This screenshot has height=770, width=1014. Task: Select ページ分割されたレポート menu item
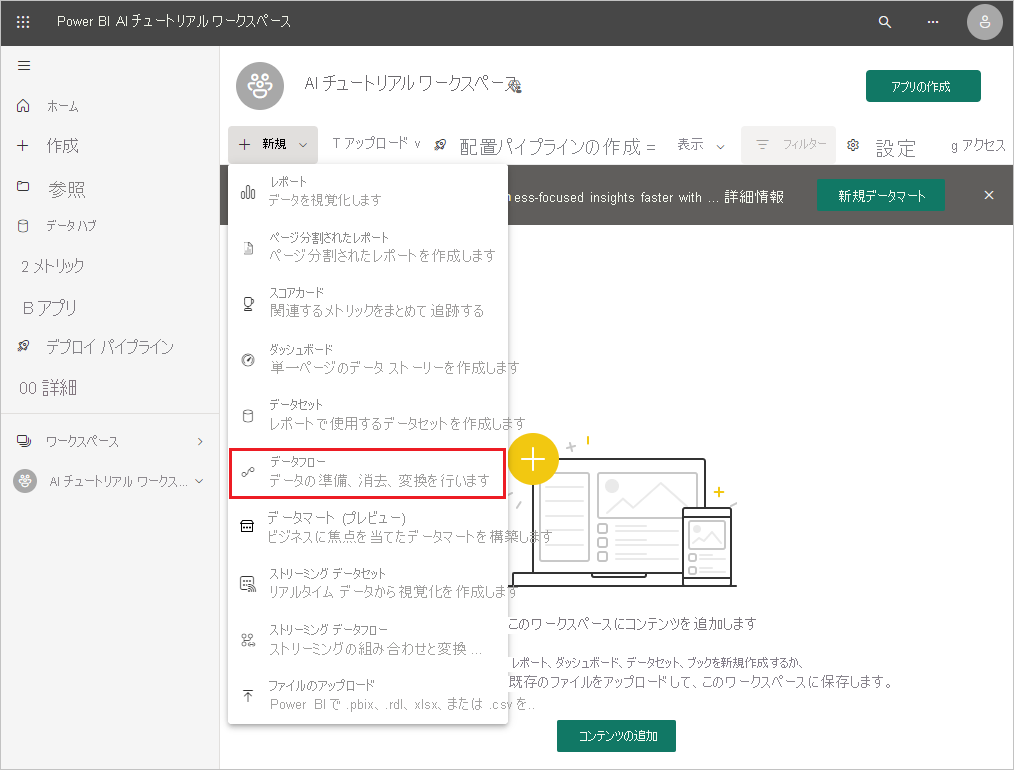tap(368, 247)
